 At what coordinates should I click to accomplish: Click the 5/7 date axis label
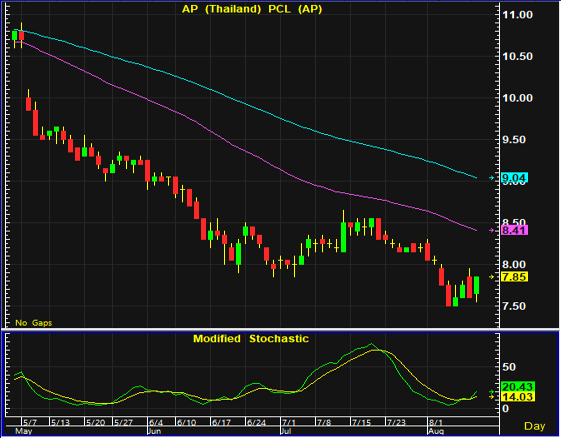(30, 422)
